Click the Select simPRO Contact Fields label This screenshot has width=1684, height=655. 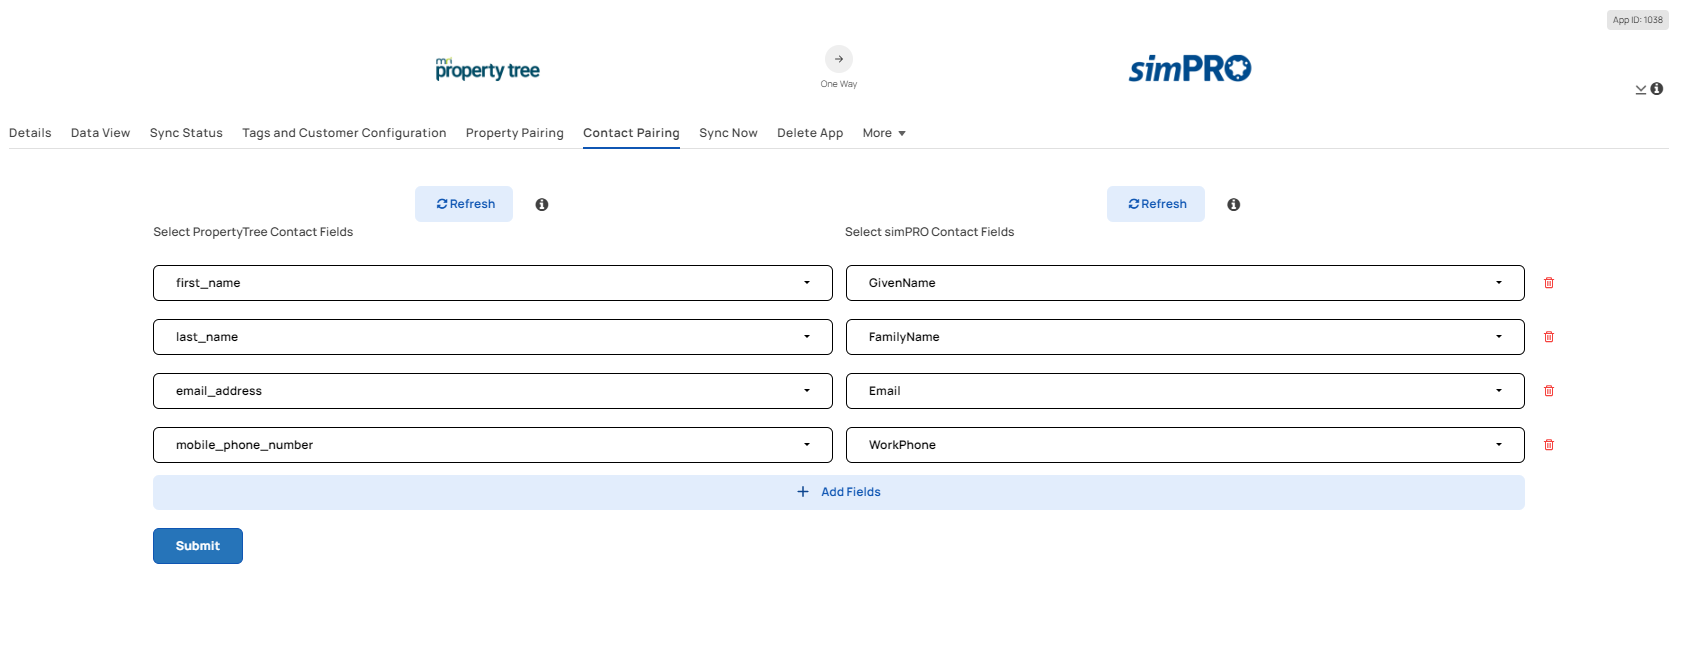click(929, 232)
